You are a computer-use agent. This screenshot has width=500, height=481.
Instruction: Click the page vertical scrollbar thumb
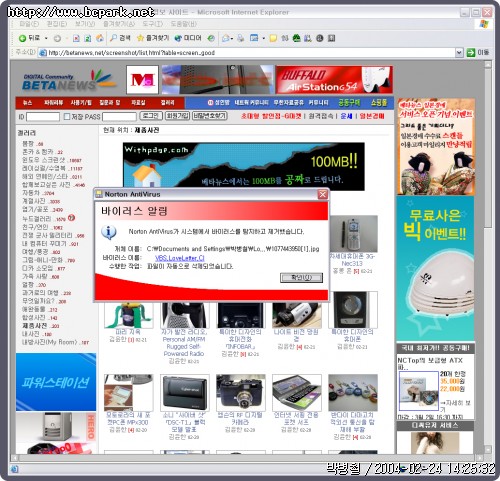point(488,148)
